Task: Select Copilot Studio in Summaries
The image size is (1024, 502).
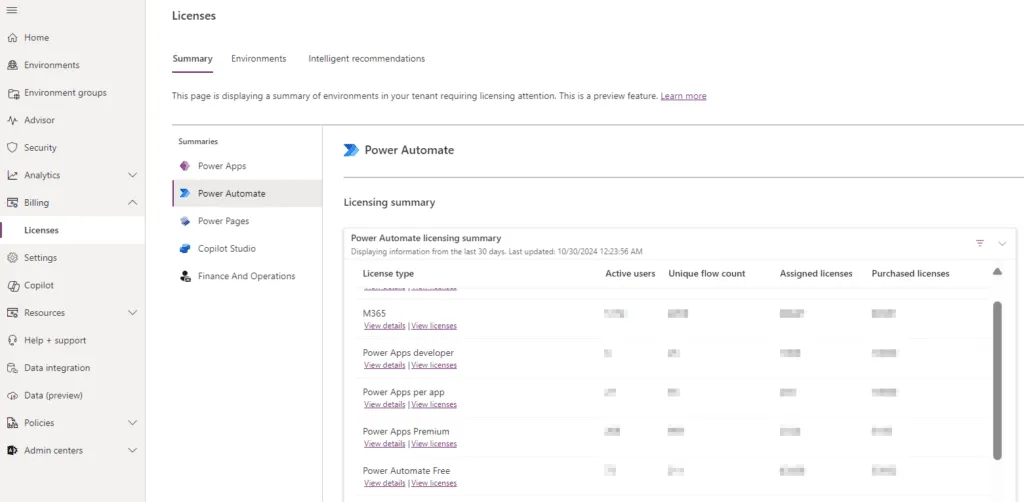Action: (x=248, y=249)
